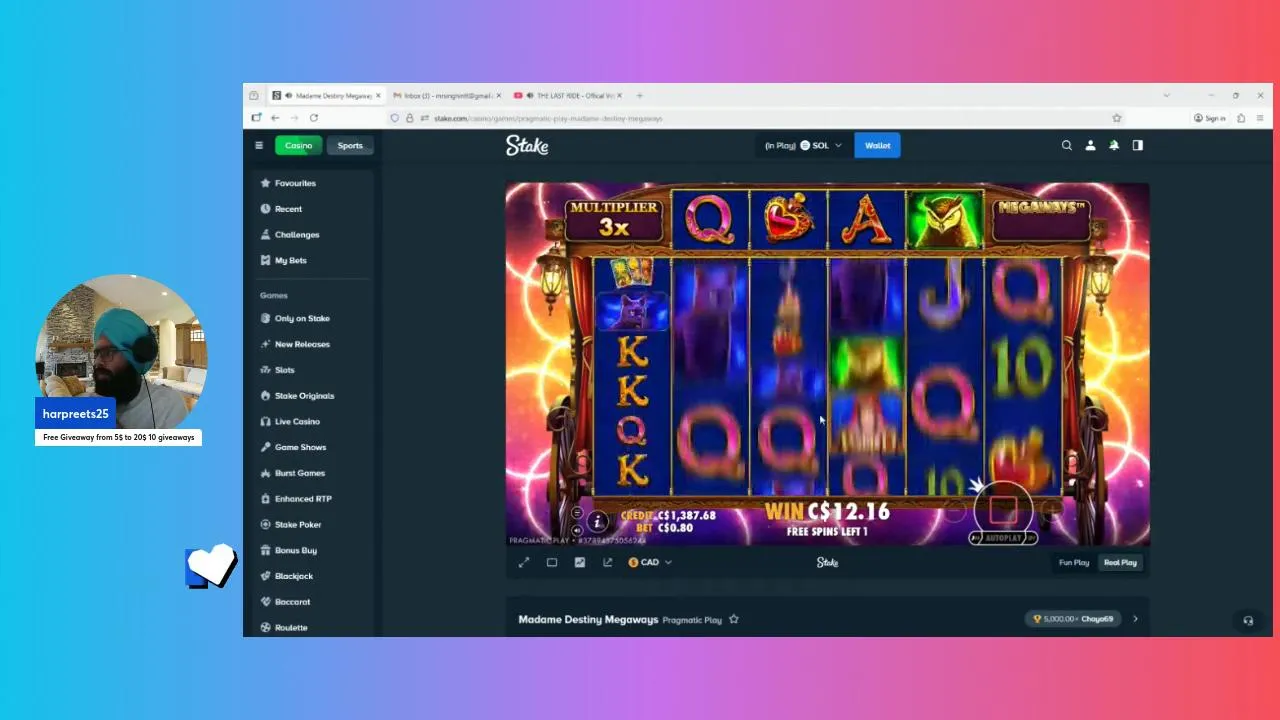
Task: Click the stake.com address bar
Action: [755, 118]
